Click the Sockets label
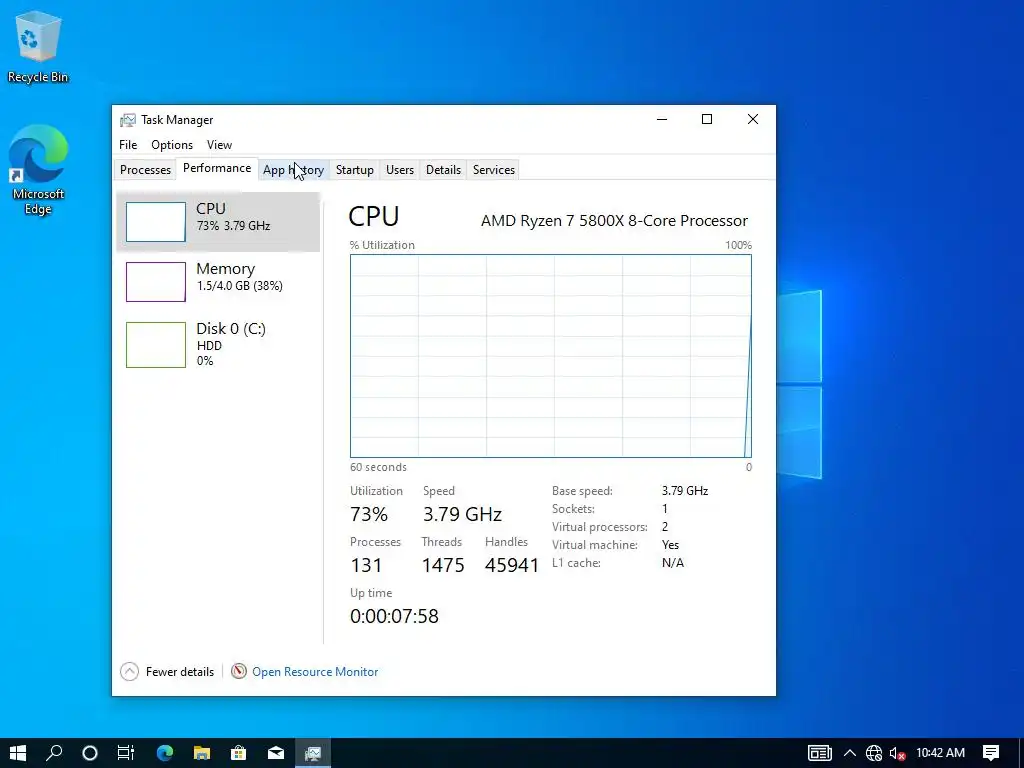1024x768 pixels. coord(573,509)
